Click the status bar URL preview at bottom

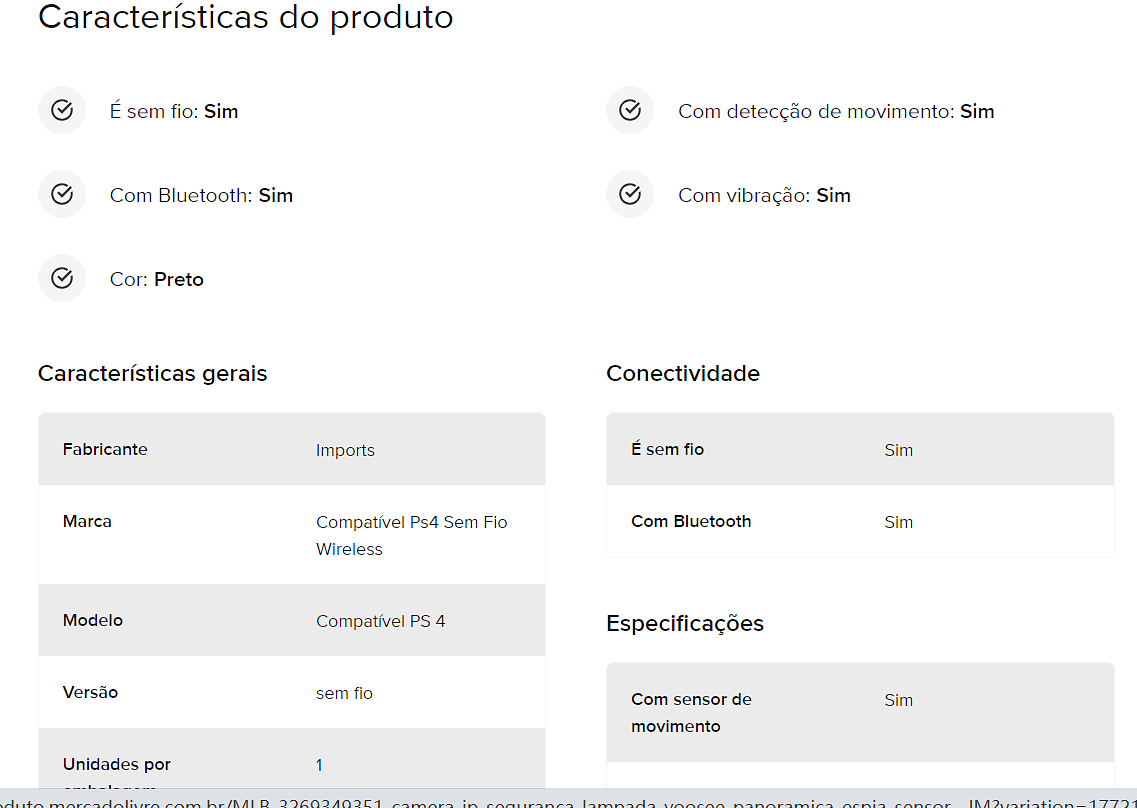point(568,799)
